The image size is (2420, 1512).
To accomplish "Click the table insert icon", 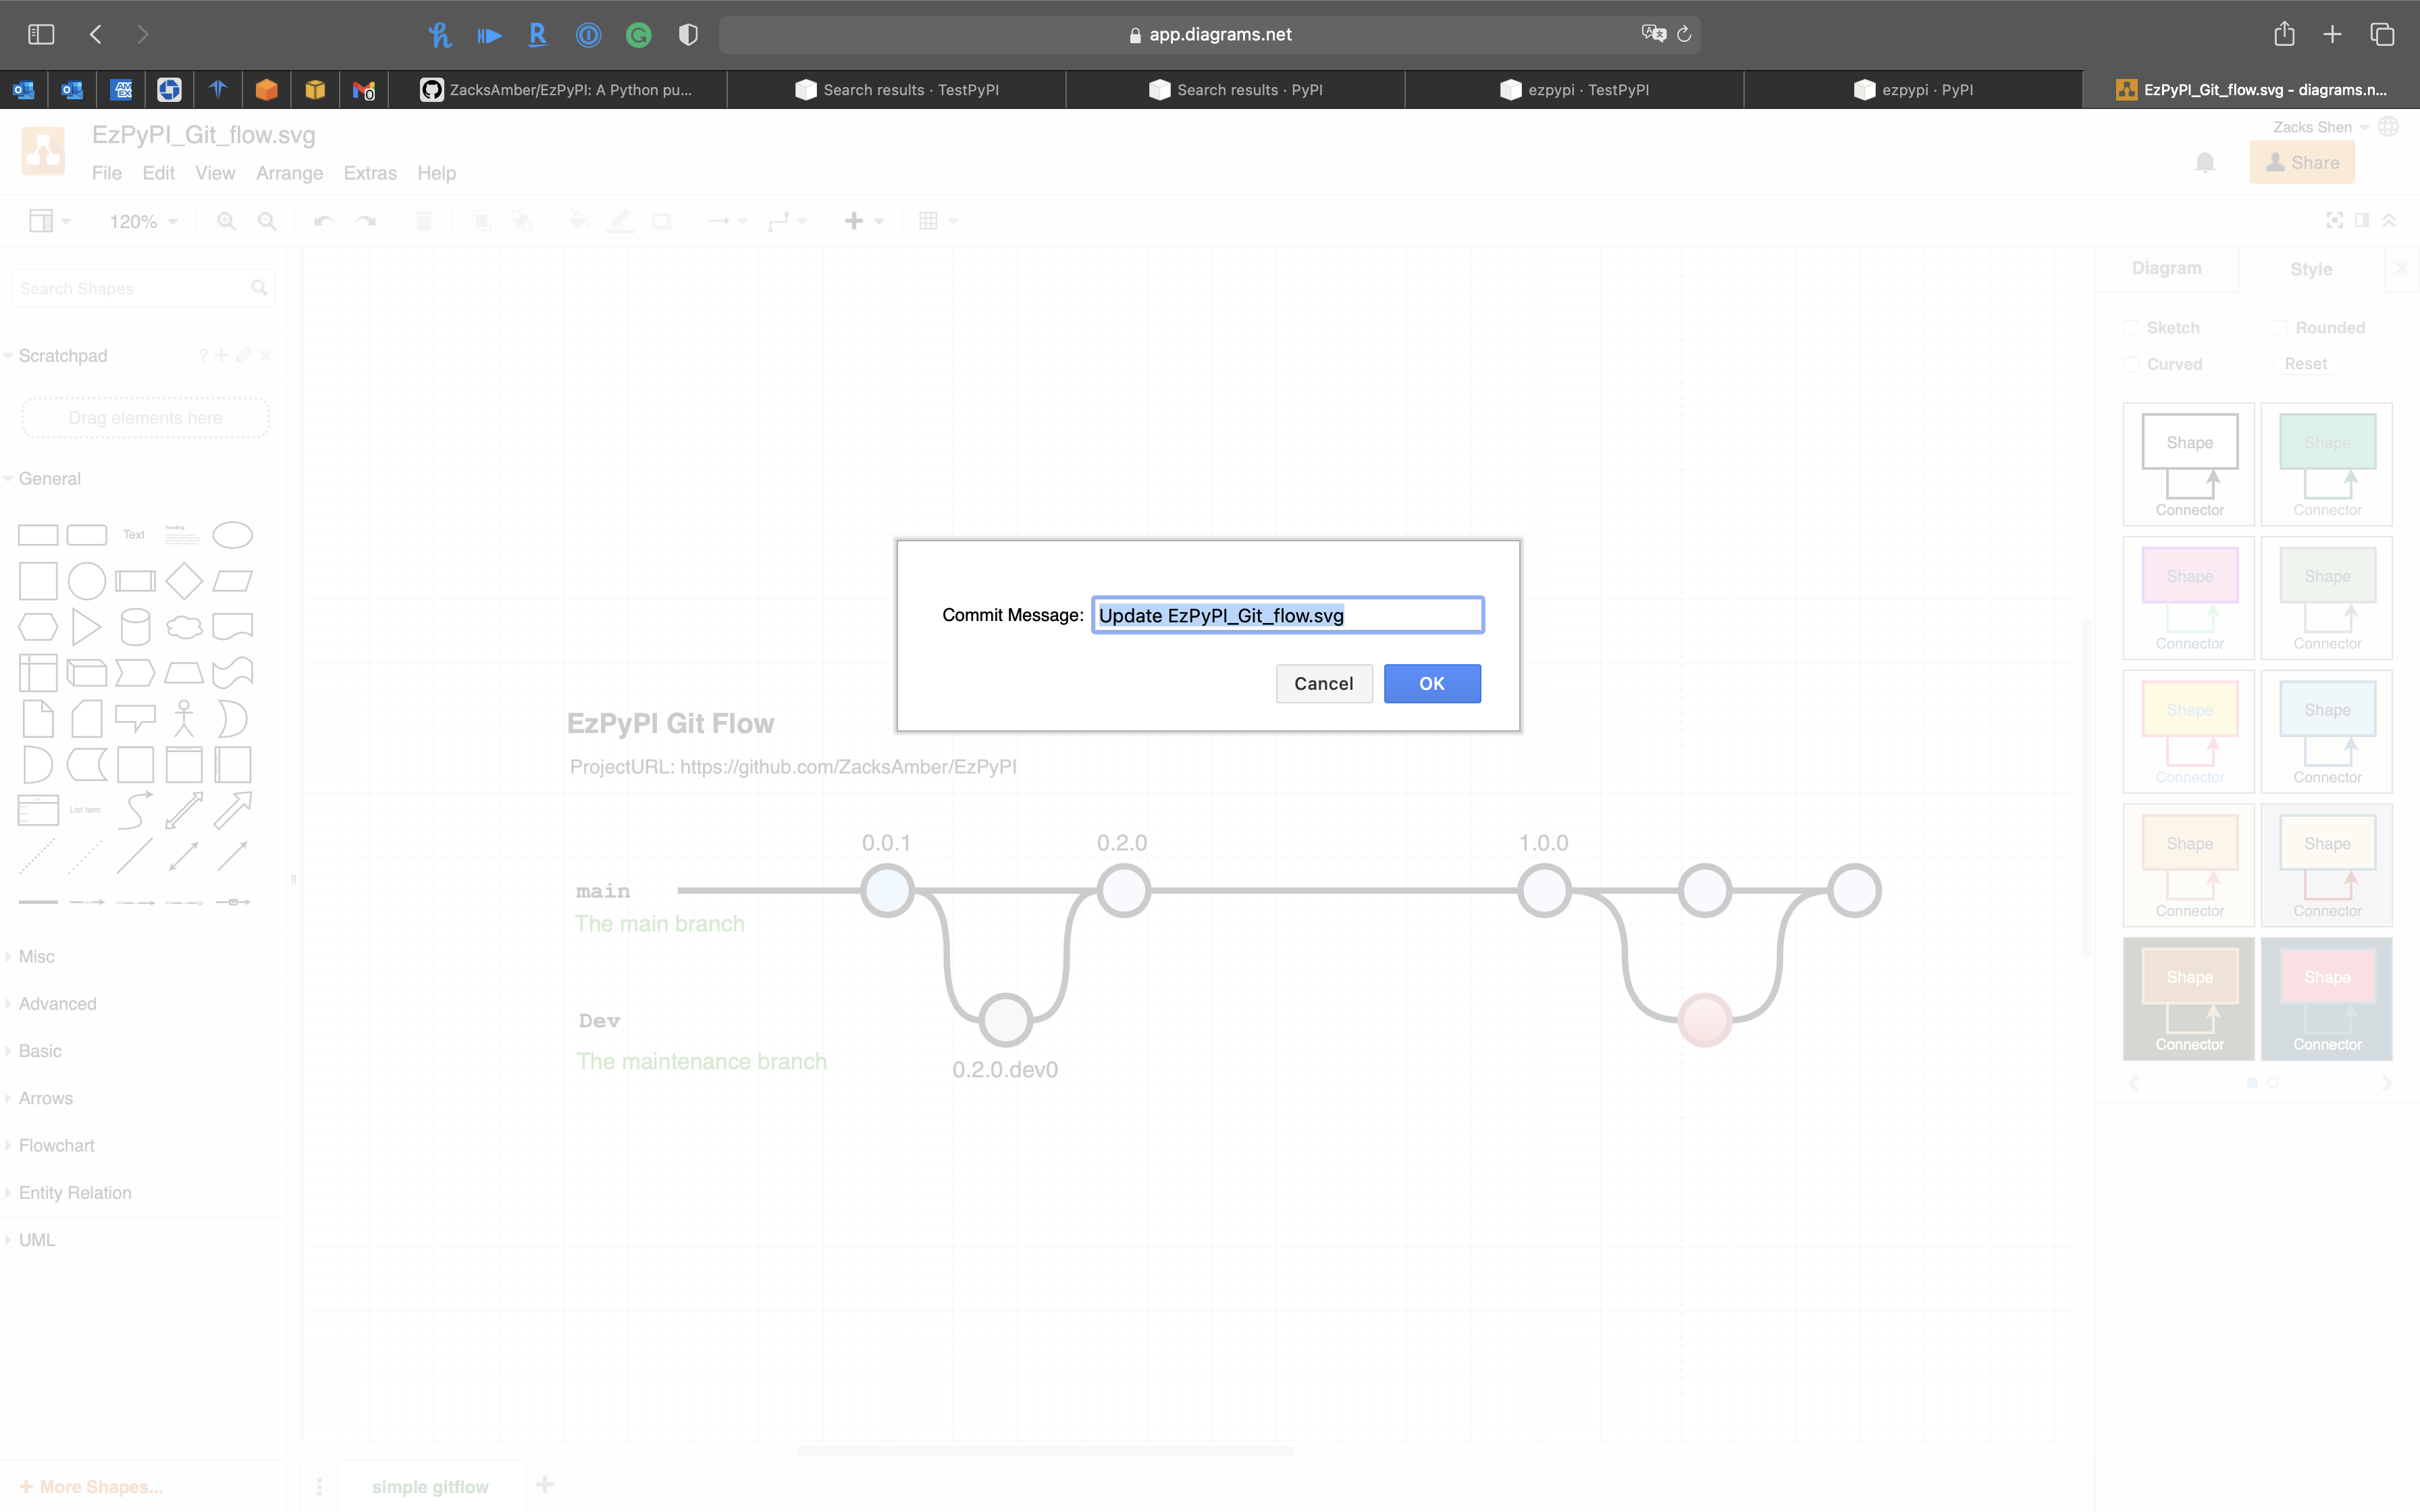I will click(x=928, y=221).
